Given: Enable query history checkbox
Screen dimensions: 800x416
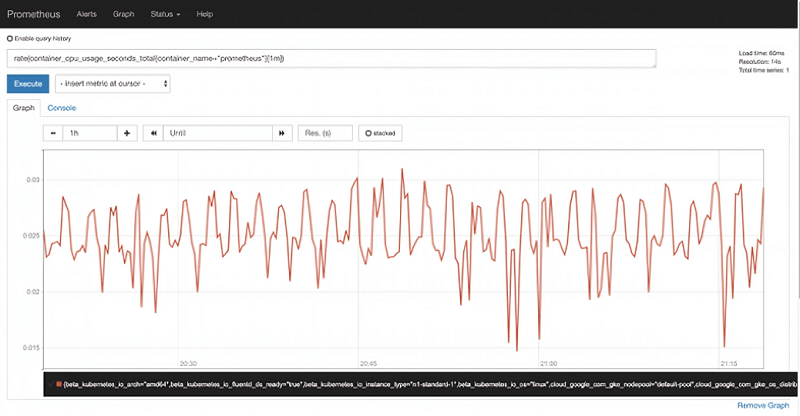Looking at the screenshot, I should click(10, 38).
